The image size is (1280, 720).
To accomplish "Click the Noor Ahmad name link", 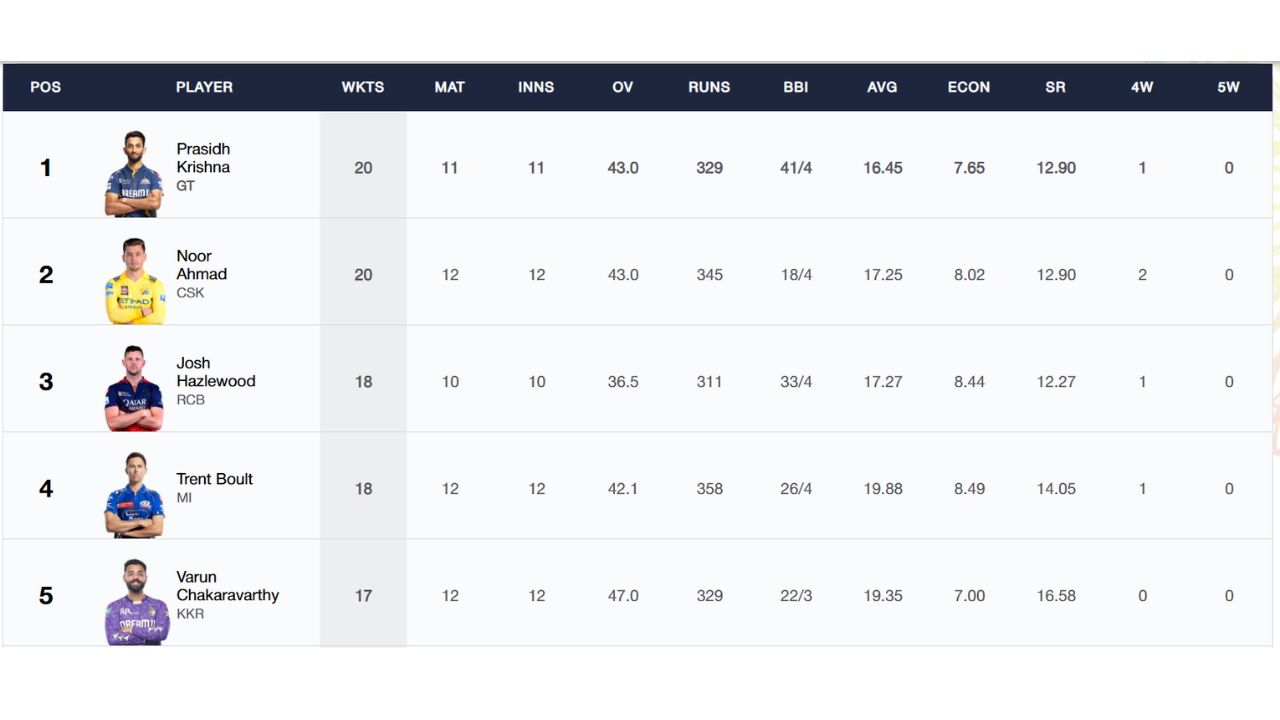I will [x=202, y=265].
